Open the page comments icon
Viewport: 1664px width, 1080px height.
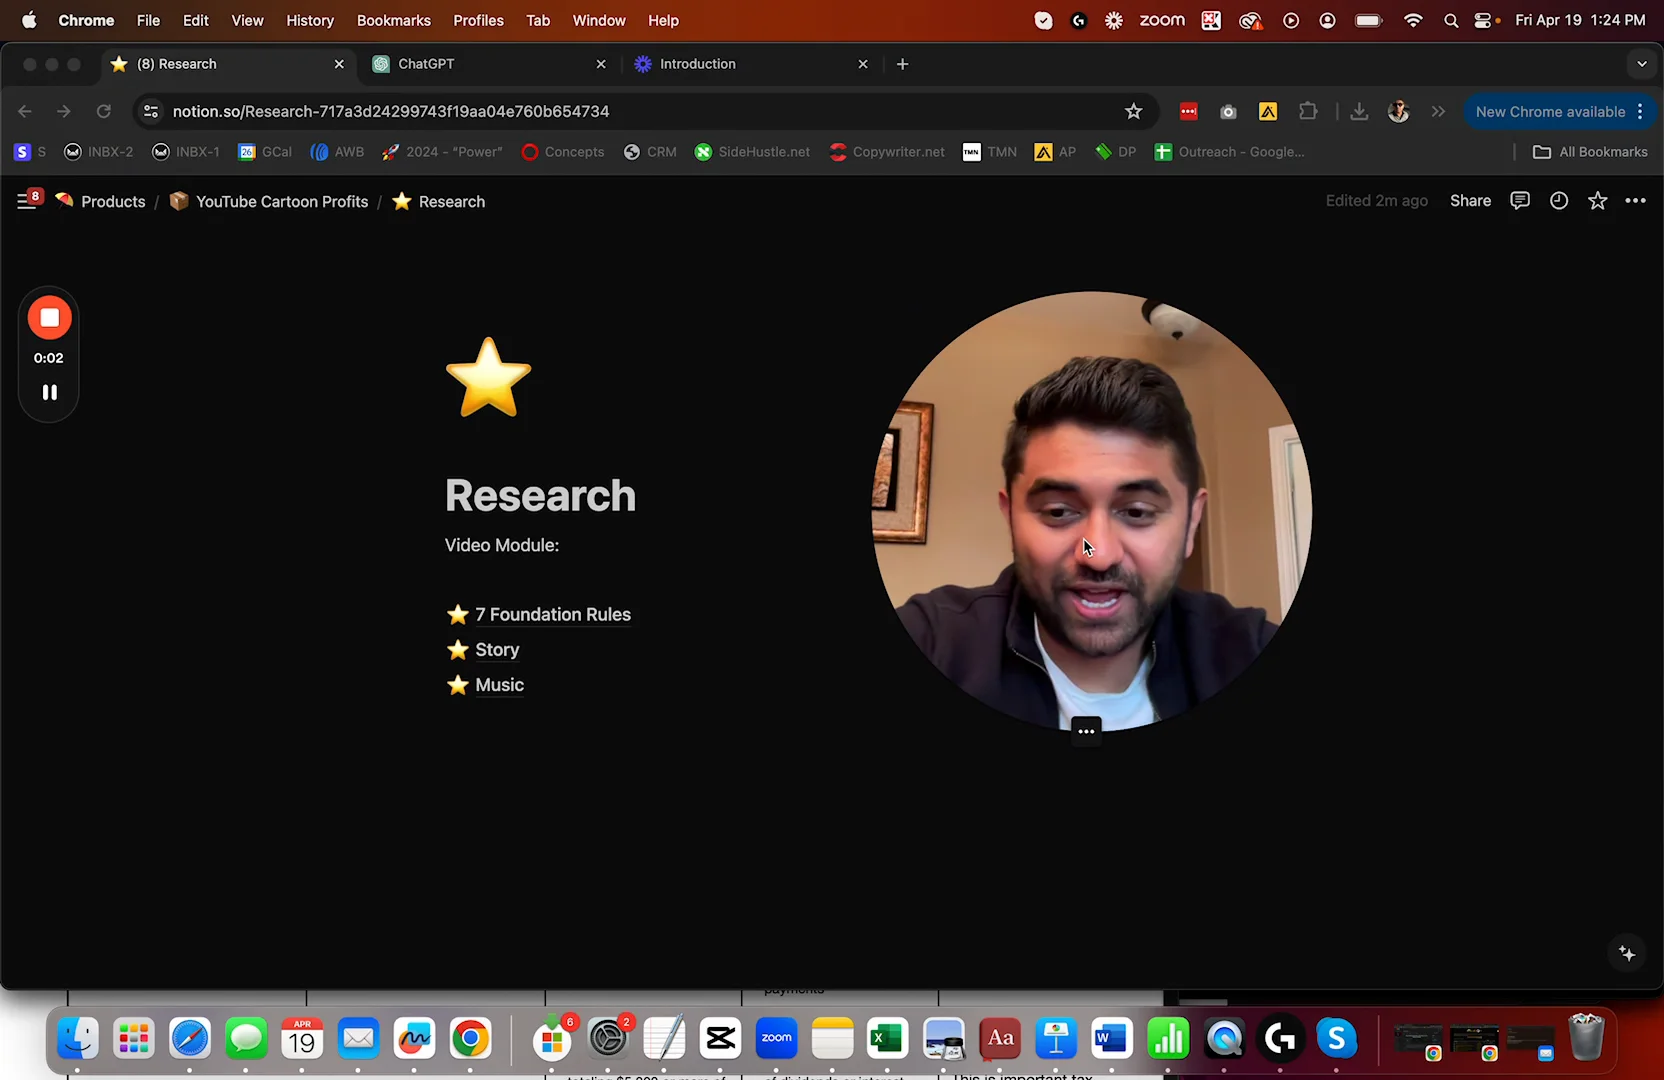(1520, 201)
